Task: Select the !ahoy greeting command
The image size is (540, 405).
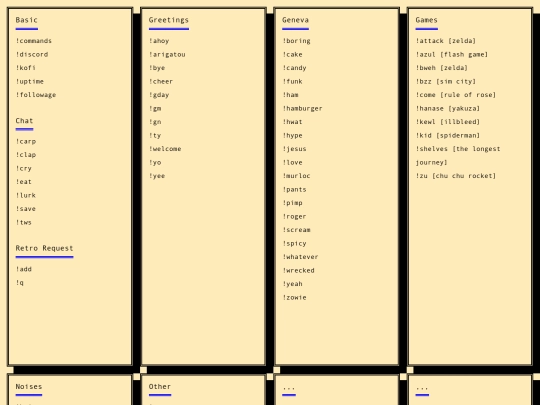Action: (x=159, y=41)
